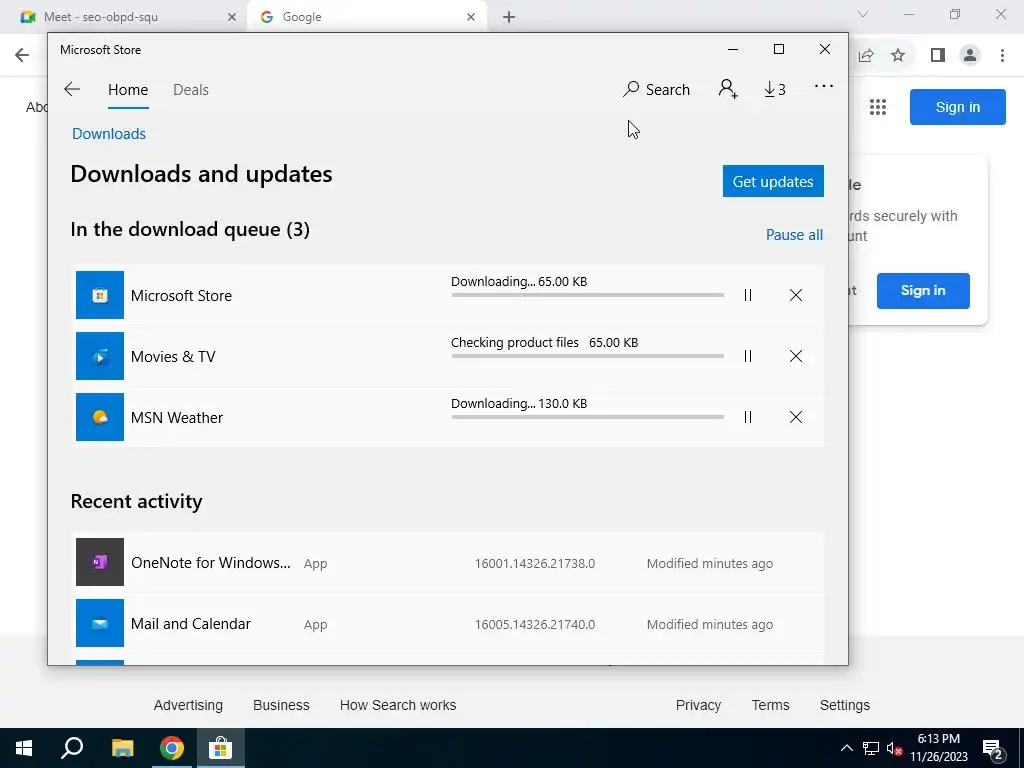Click the muted volume tray icon
1024x768 pixels.
pyautogui.click(x=894, y=748)
